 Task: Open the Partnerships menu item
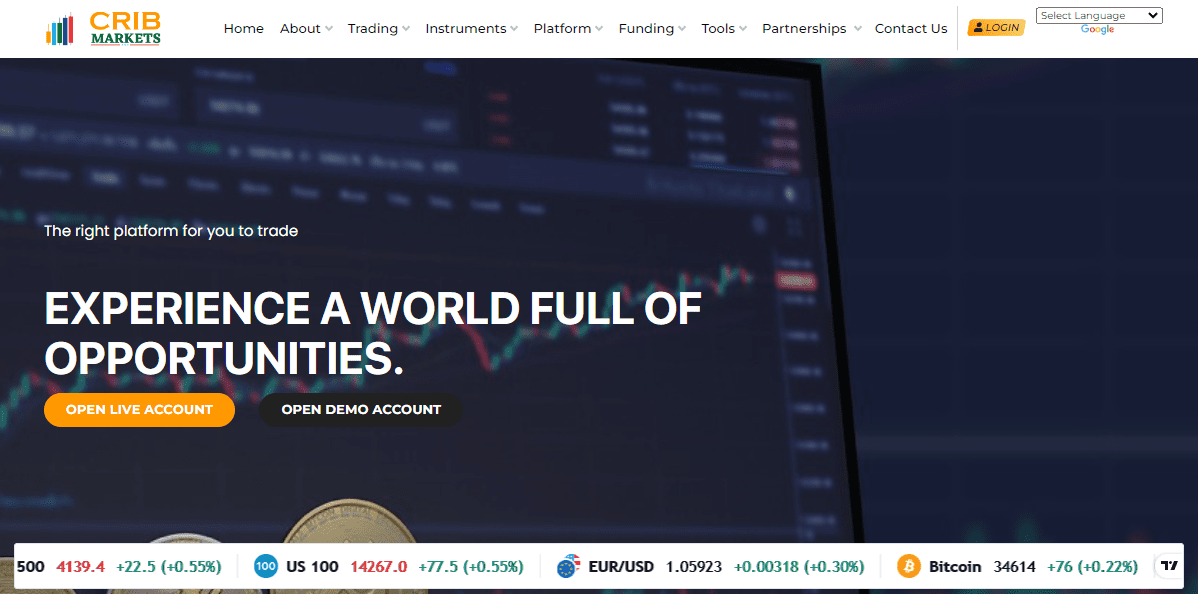point(805,28)
